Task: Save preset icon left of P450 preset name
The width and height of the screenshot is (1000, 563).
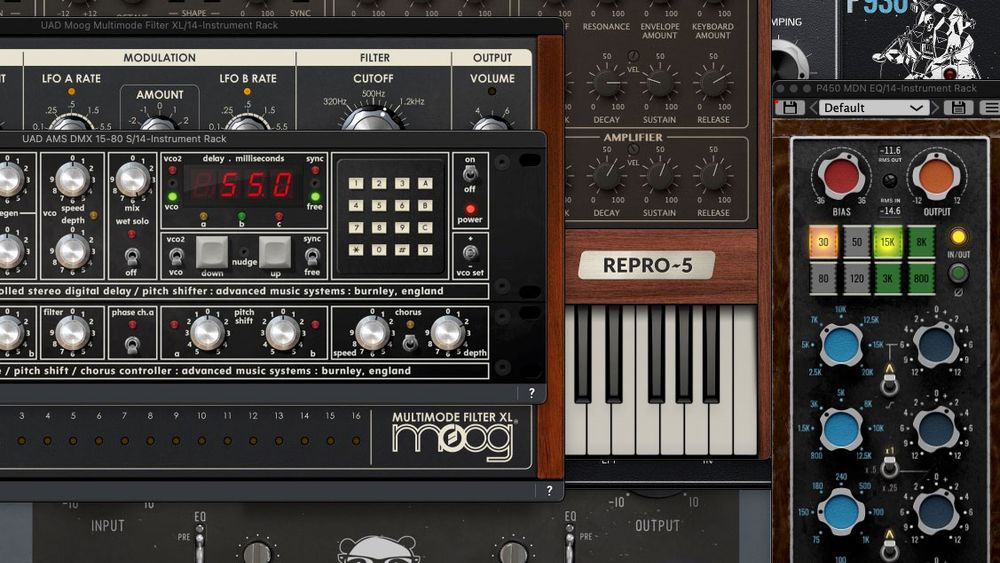Action: point(790,108)
